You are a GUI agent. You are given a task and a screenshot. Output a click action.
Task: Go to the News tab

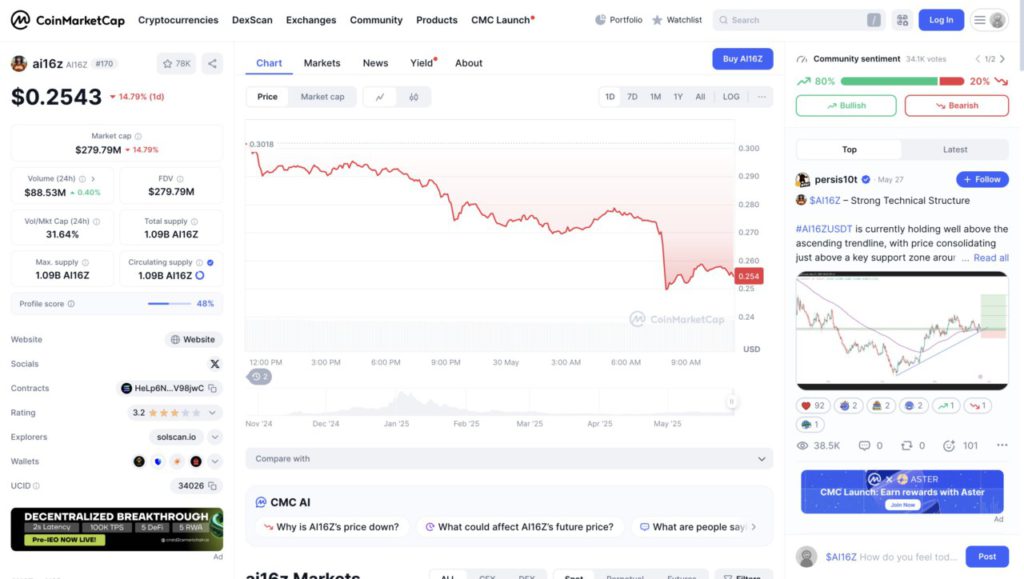pyautogui.click(x=375, y=63)
